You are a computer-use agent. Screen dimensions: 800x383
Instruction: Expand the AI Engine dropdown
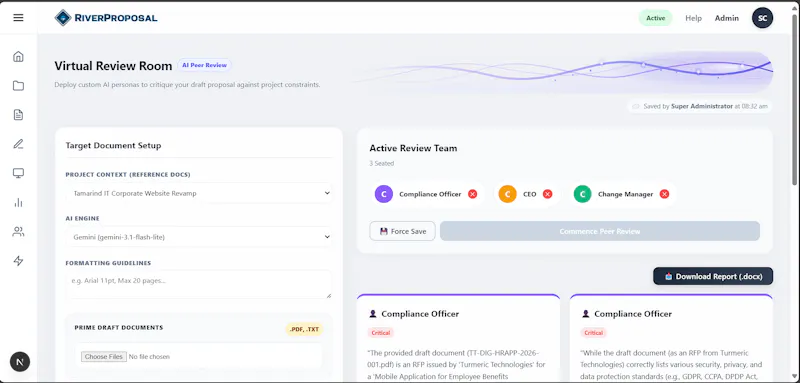[199, 237]
